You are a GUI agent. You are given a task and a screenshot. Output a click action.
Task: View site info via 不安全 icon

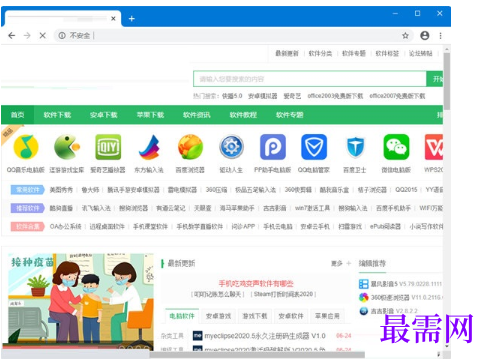pos(62,35)
